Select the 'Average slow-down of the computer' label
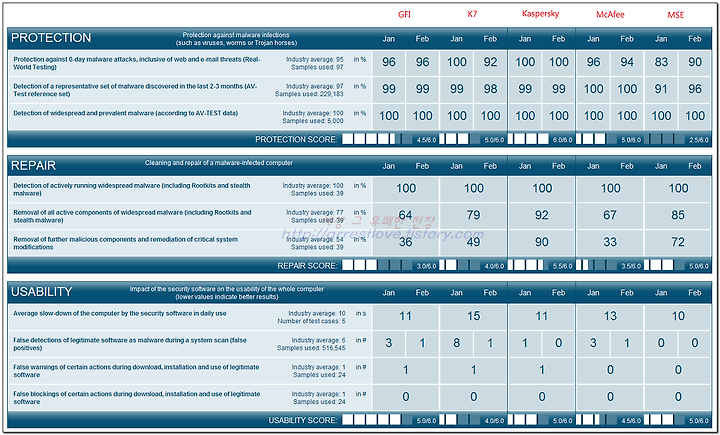Viewport: 720px width, 435px height. 120,313
